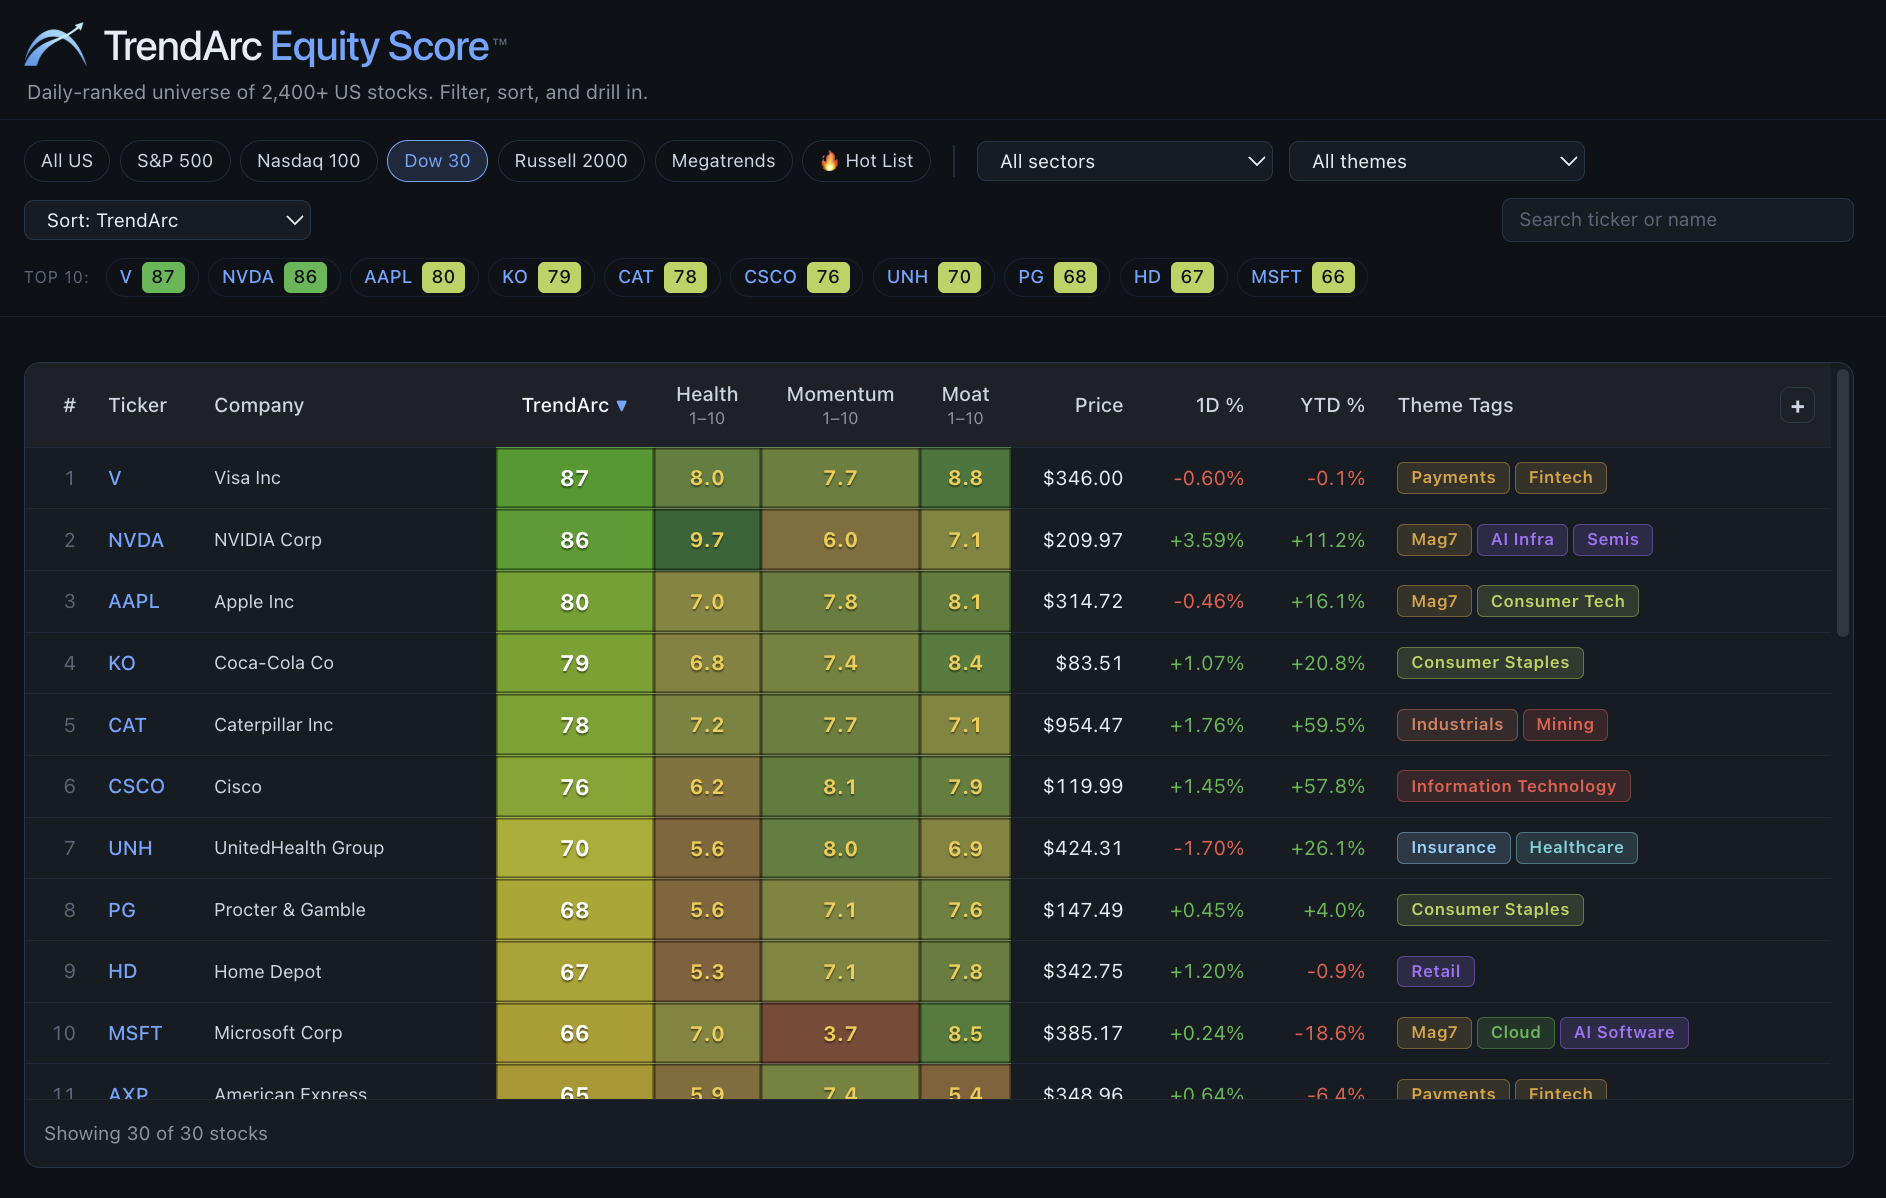The image size is (1886, 1198).
Task: Click the PG 68 top-10 chip
Action: point(1056,277)
